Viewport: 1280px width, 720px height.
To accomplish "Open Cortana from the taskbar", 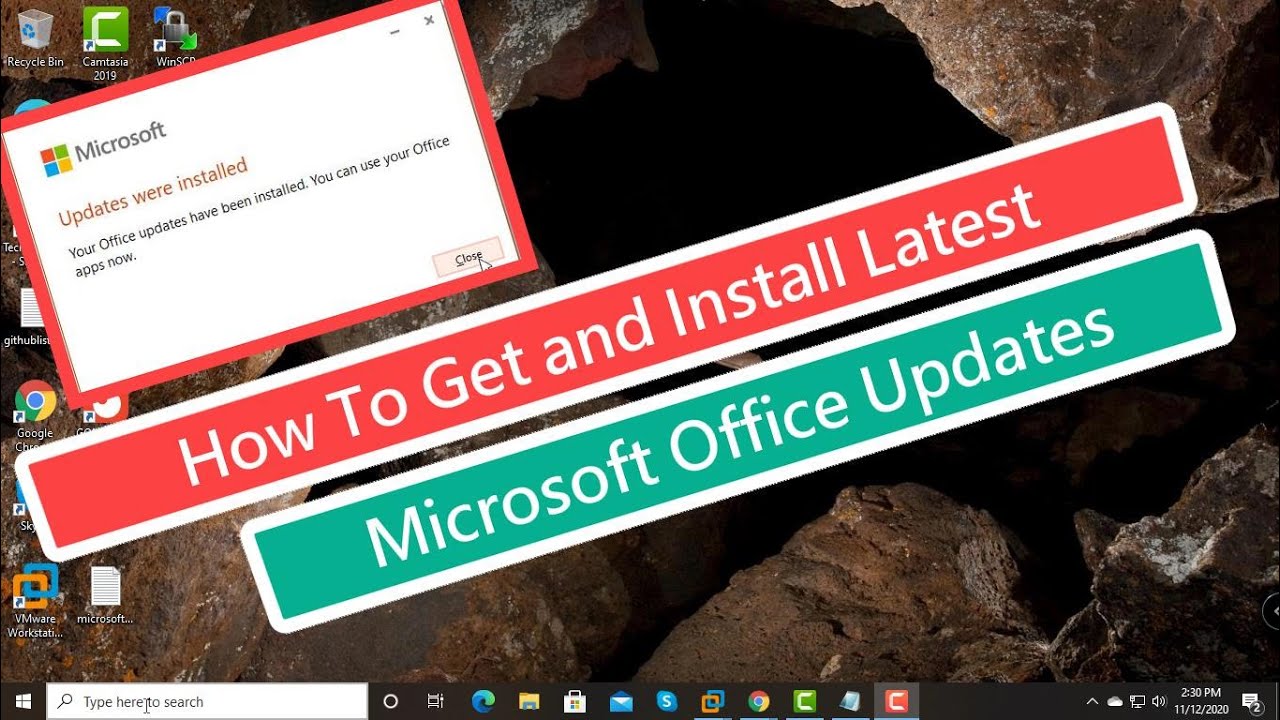I will coord(391,701).
